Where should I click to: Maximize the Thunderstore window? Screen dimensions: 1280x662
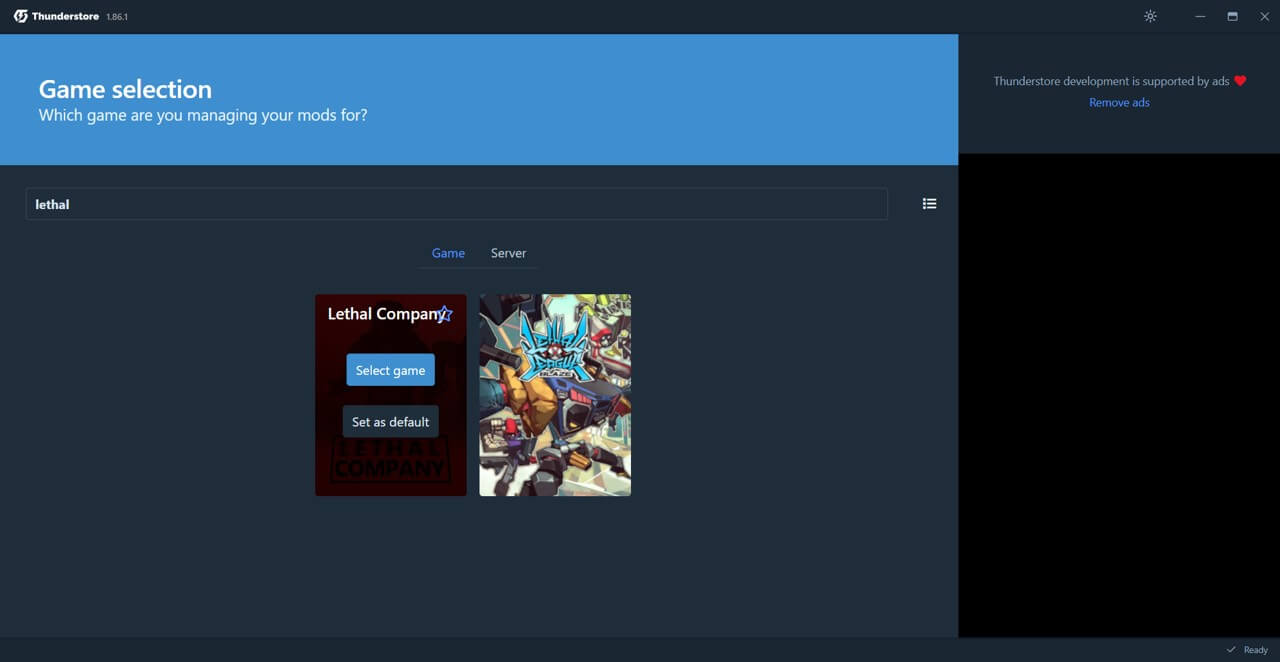pyautogui.click(x=1233, y=16)
